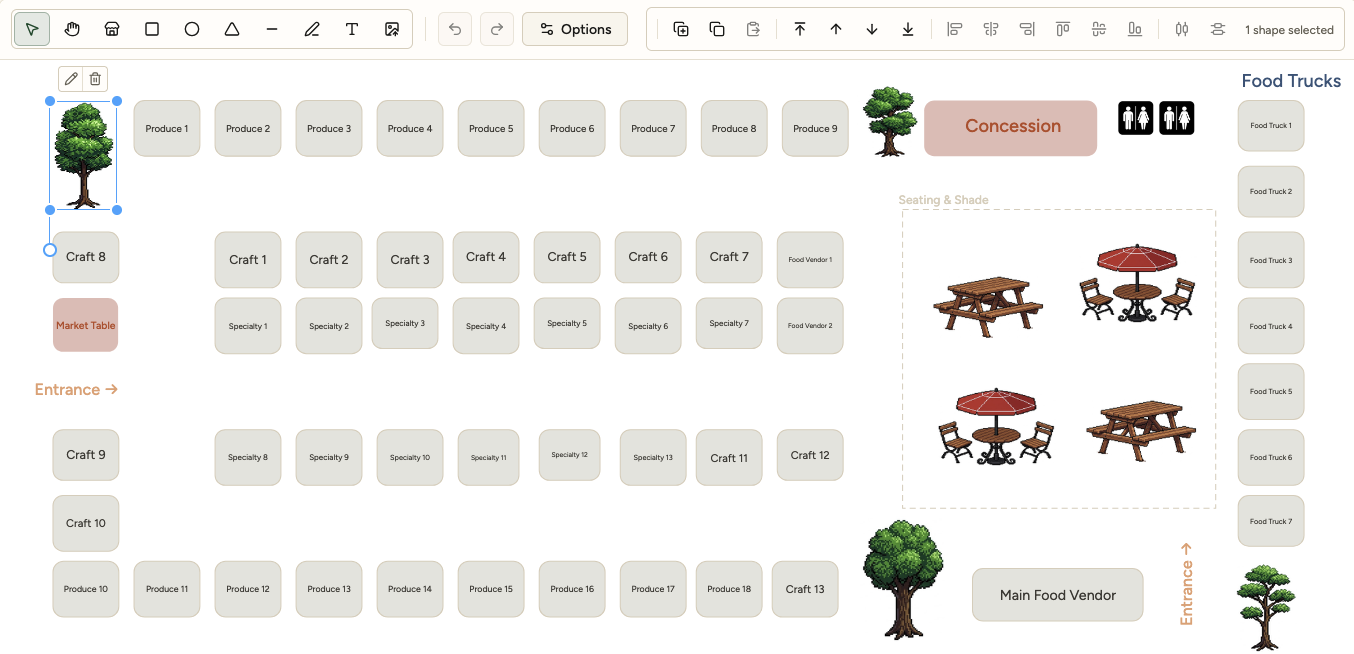
Task: Select the Produce 1 booth
Action: [166, 128]
